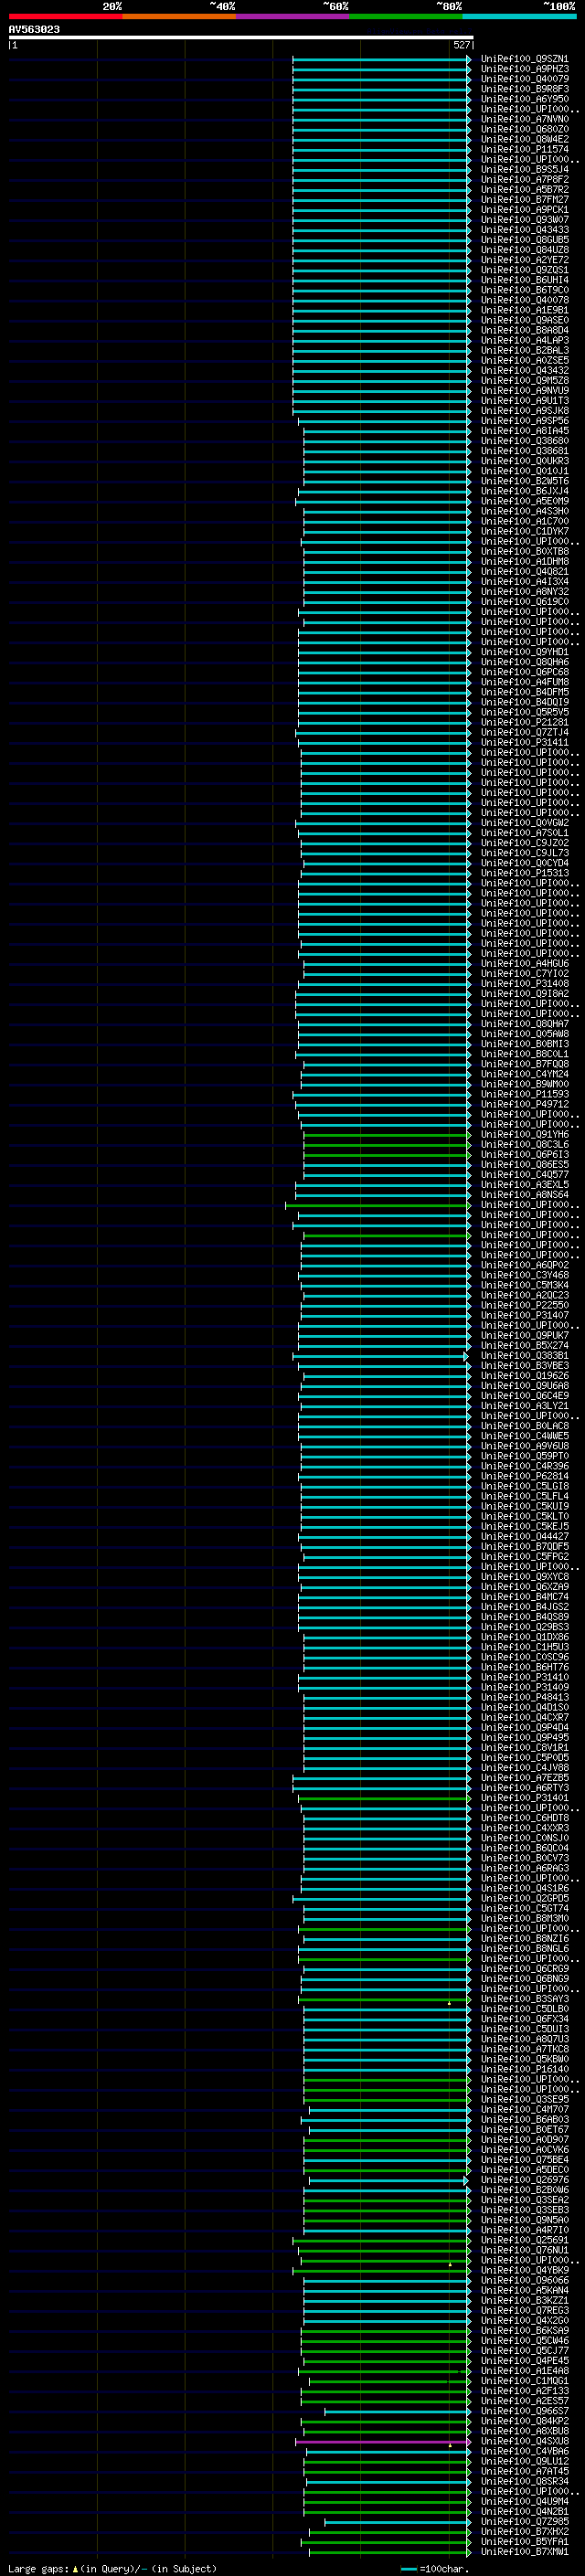Click the purple ~60% identity color segment

pos(292,17)
